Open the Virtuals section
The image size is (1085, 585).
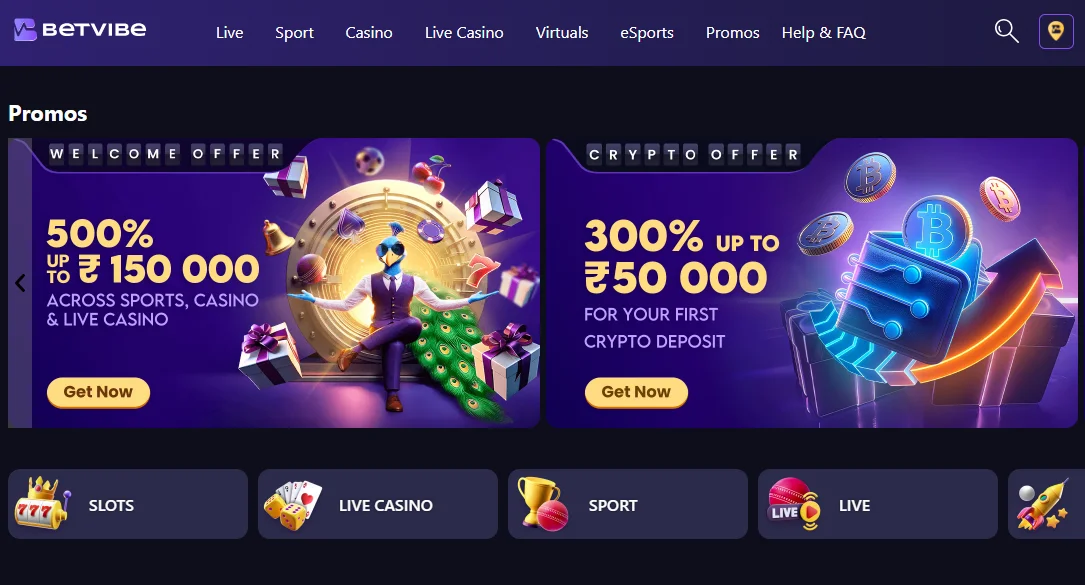[x=562, y=33]
